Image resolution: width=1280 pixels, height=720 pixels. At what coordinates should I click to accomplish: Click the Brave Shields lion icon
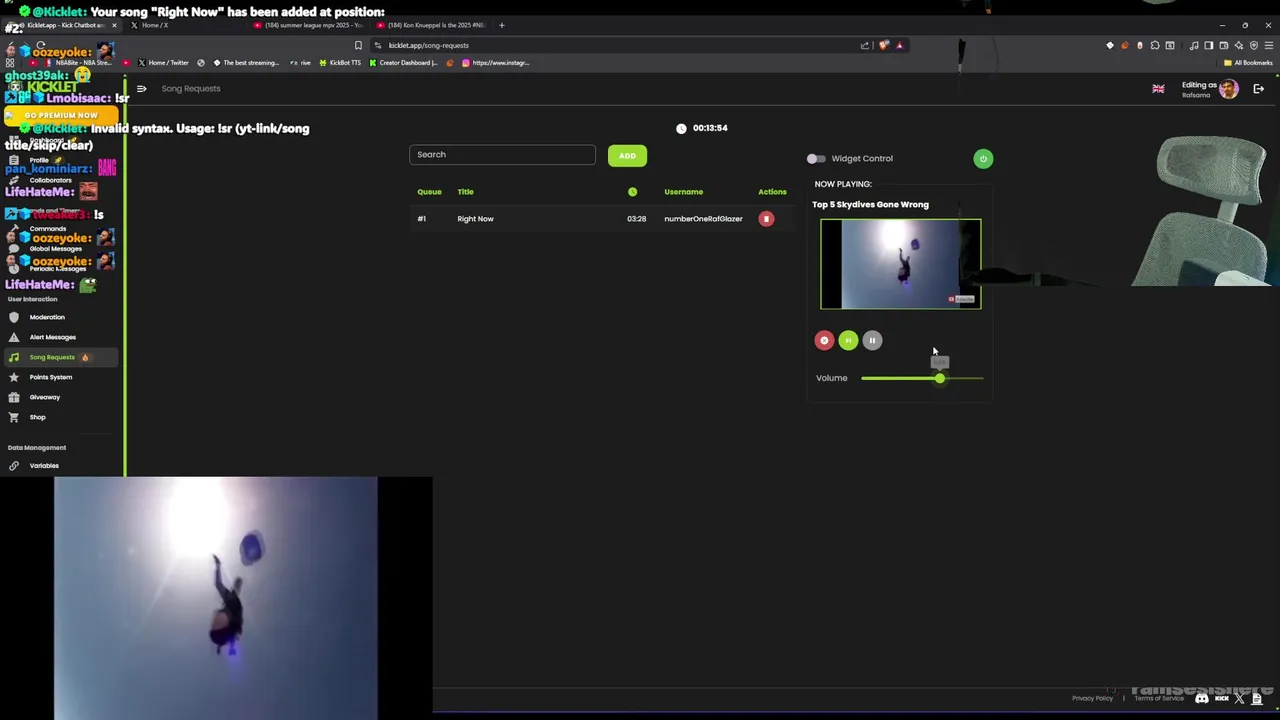884,45
